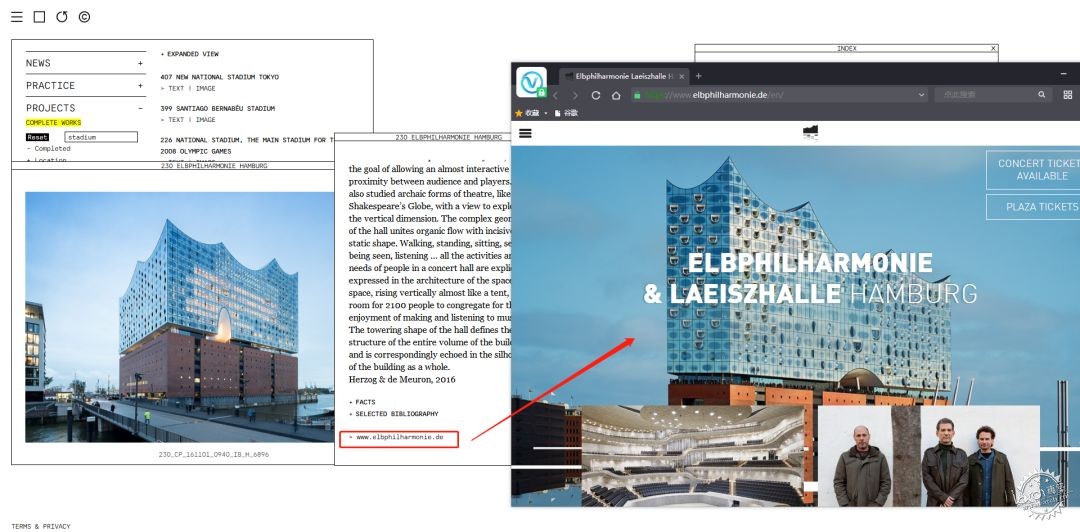Image resolution: width=1080 pixels, height=532 pixels.
Task: Open the www.elbphilharmonie.de link
Action: pos(396,437)
